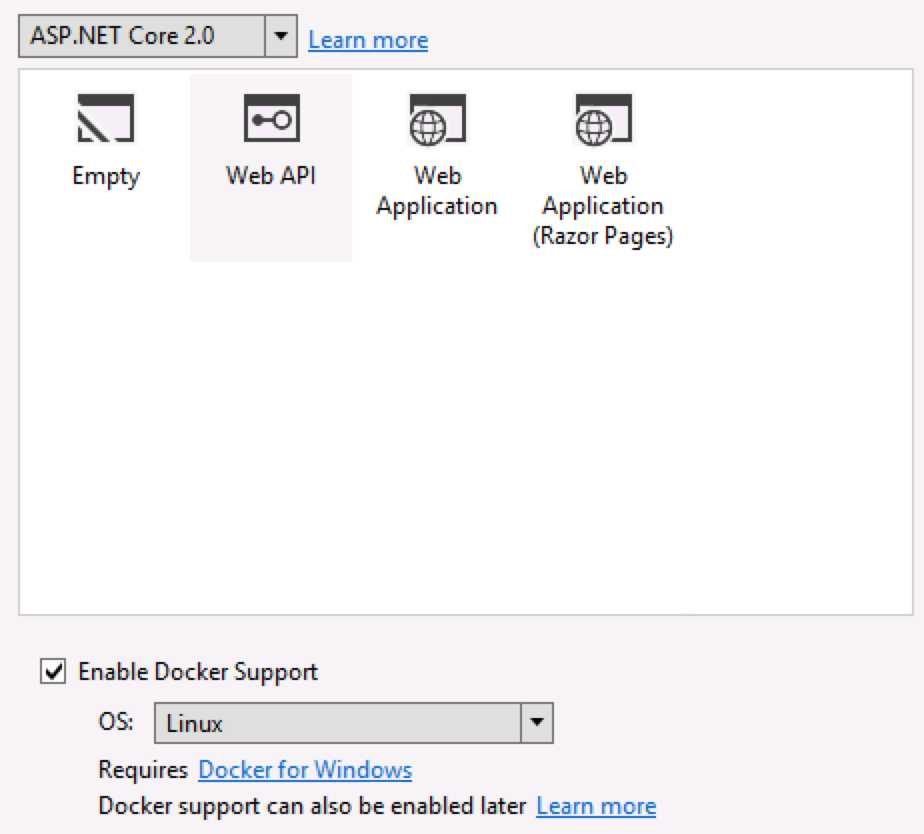924x834 pixels.
Task: Click the Enable Docker Support label
Action: (198, 672)
